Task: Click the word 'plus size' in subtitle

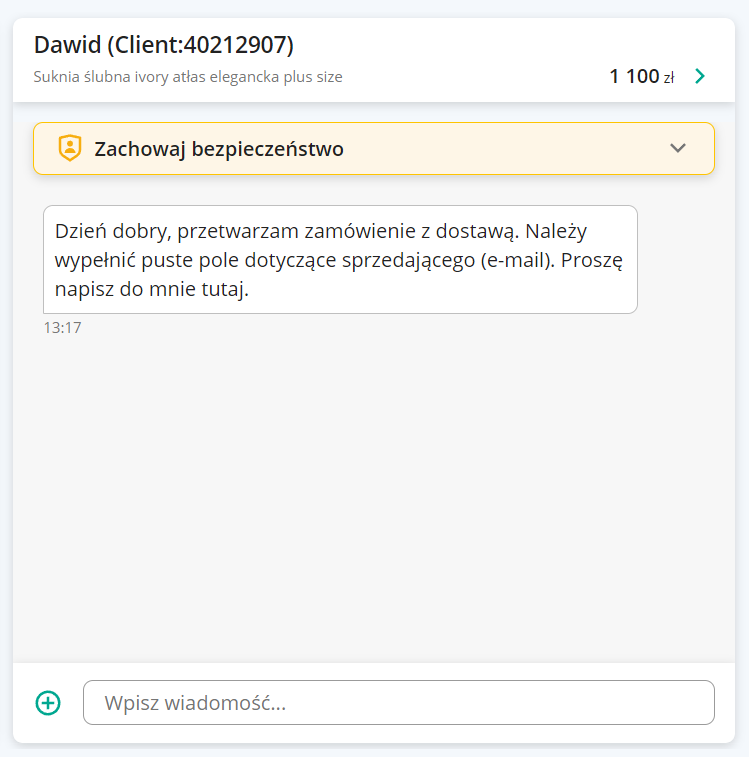Action: click(x=313, y=77)
